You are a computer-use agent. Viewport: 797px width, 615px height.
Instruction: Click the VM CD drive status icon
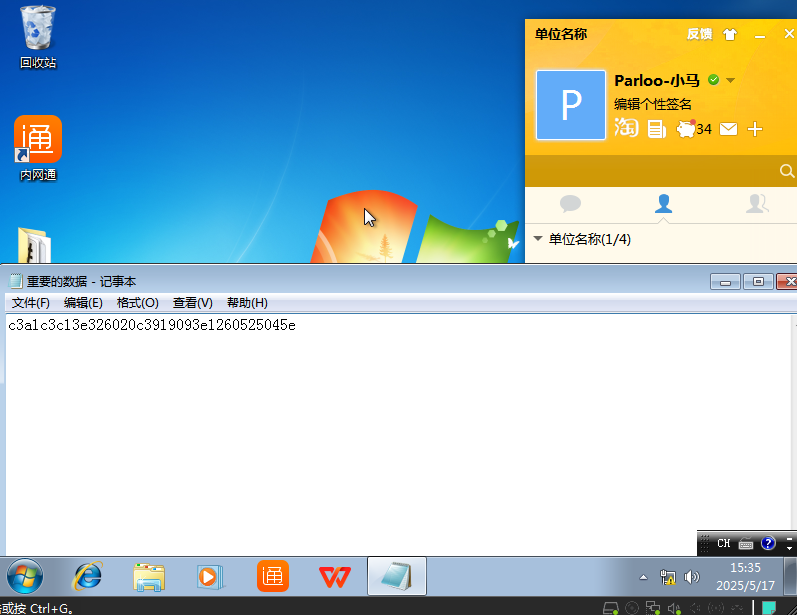point(632,608)
